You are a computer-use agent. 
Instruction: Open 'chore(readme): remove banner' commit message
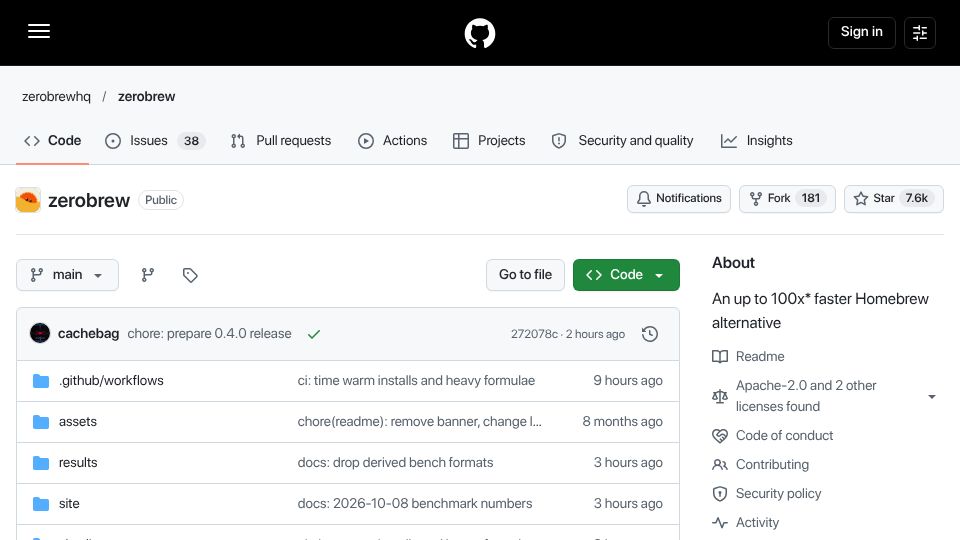click(419, 422)
